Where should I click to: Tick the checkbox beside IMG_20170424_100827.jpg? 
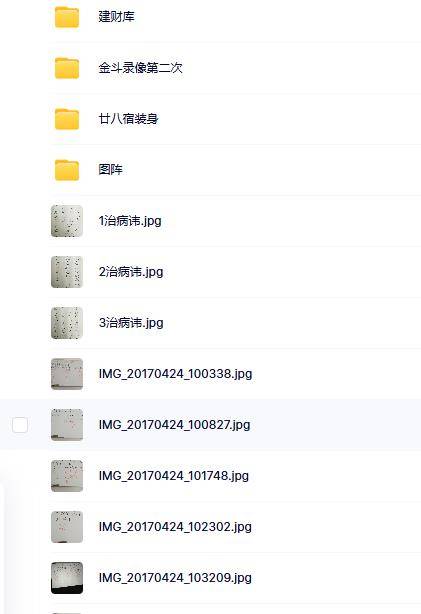click(x=20, y=425)
